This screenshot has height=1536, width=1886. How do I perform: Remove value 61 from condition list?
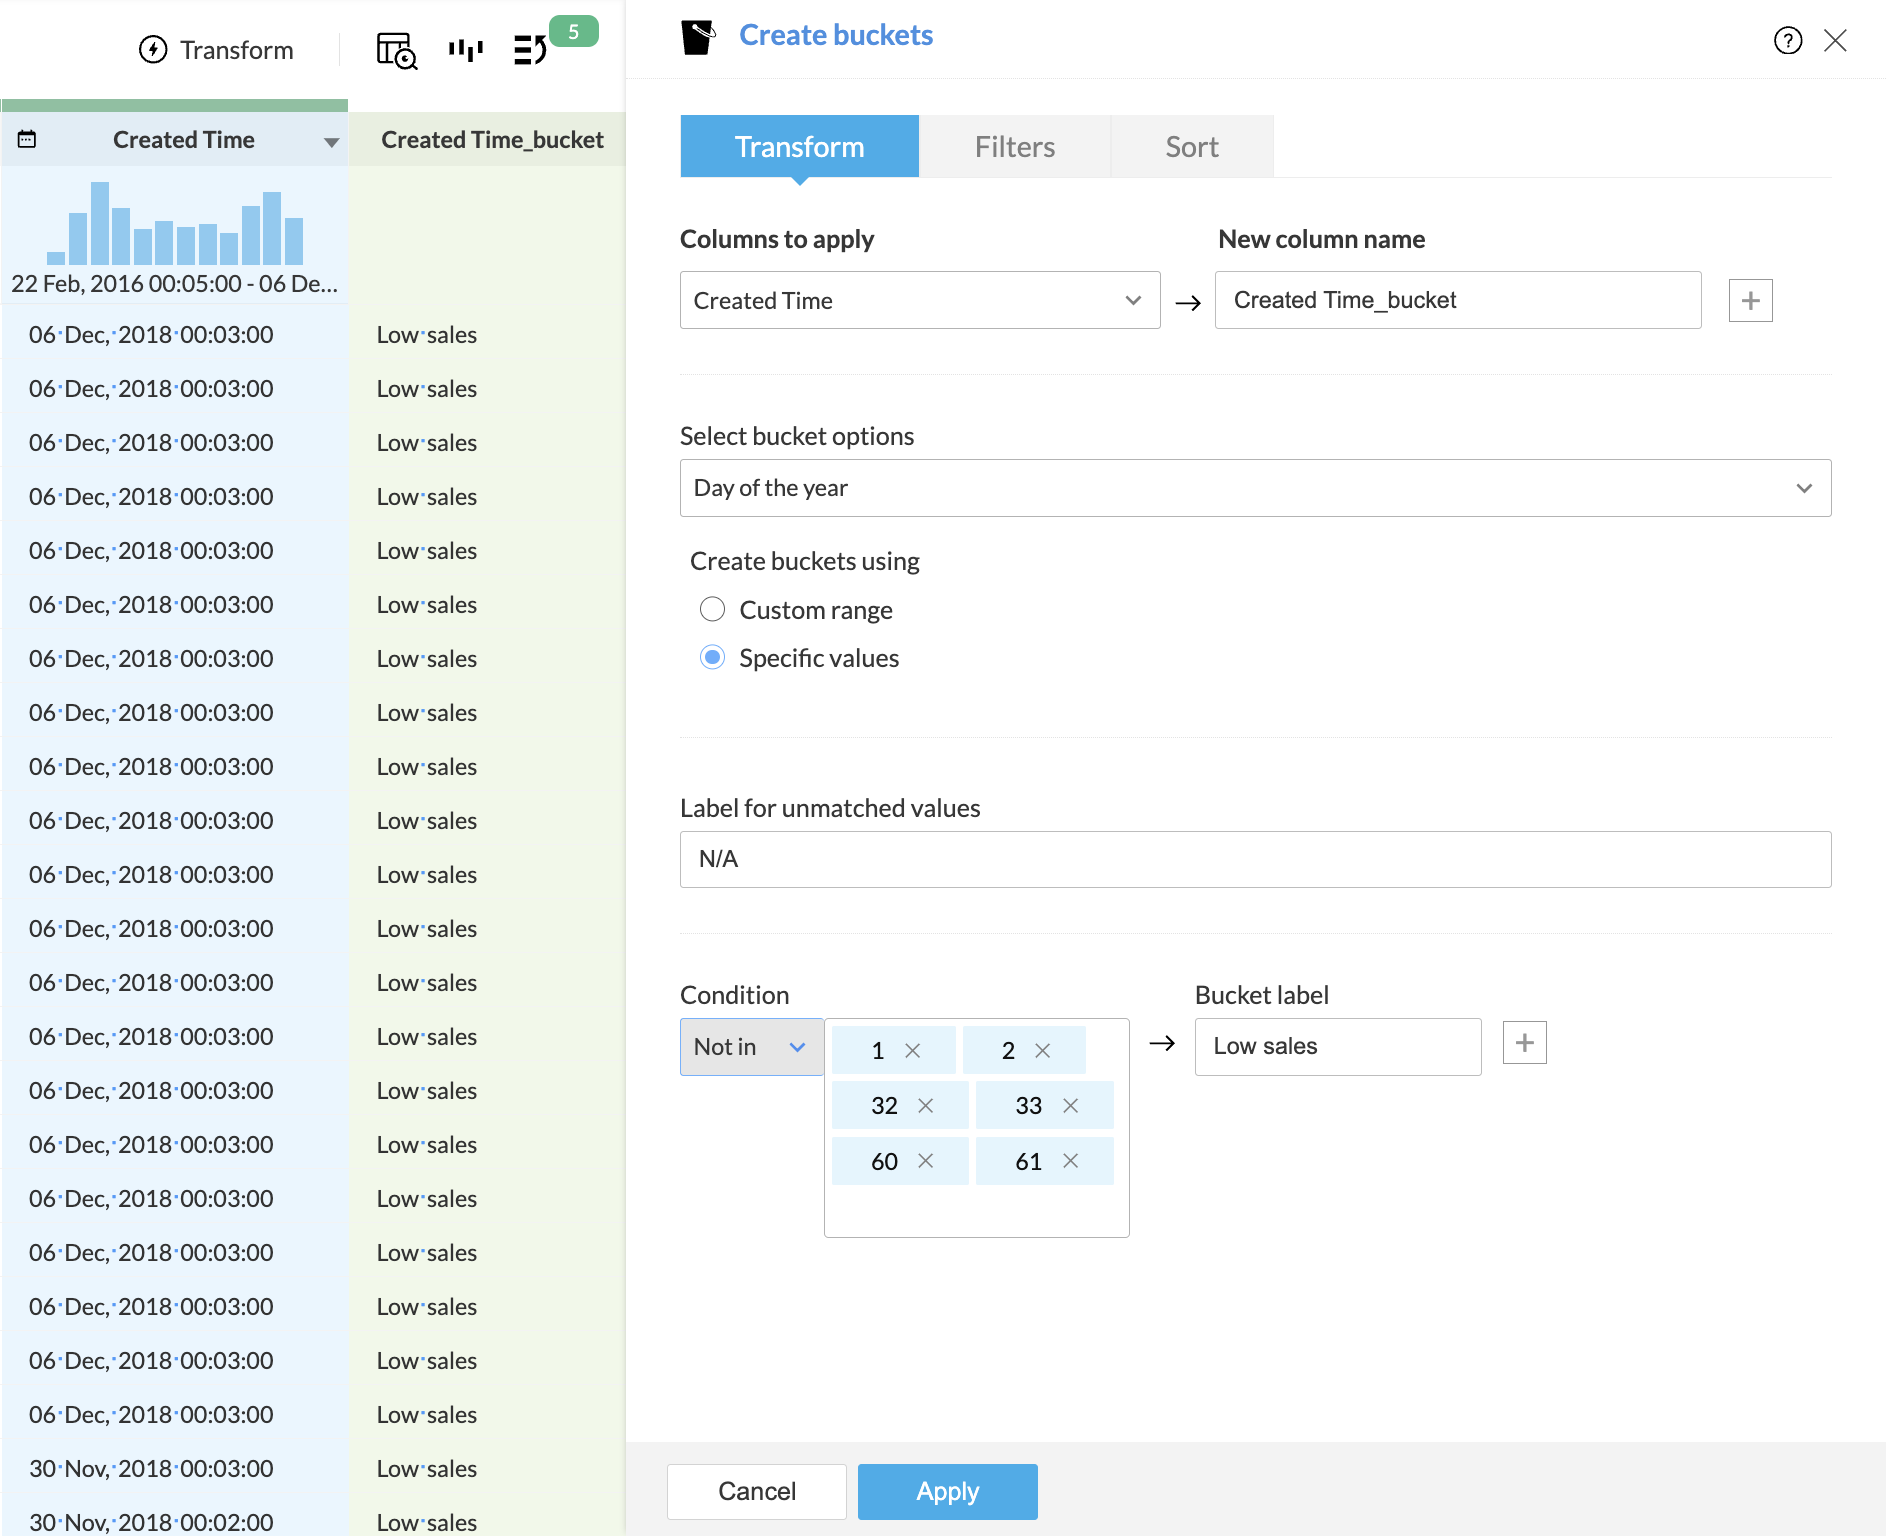(x=1070, y=1161)
